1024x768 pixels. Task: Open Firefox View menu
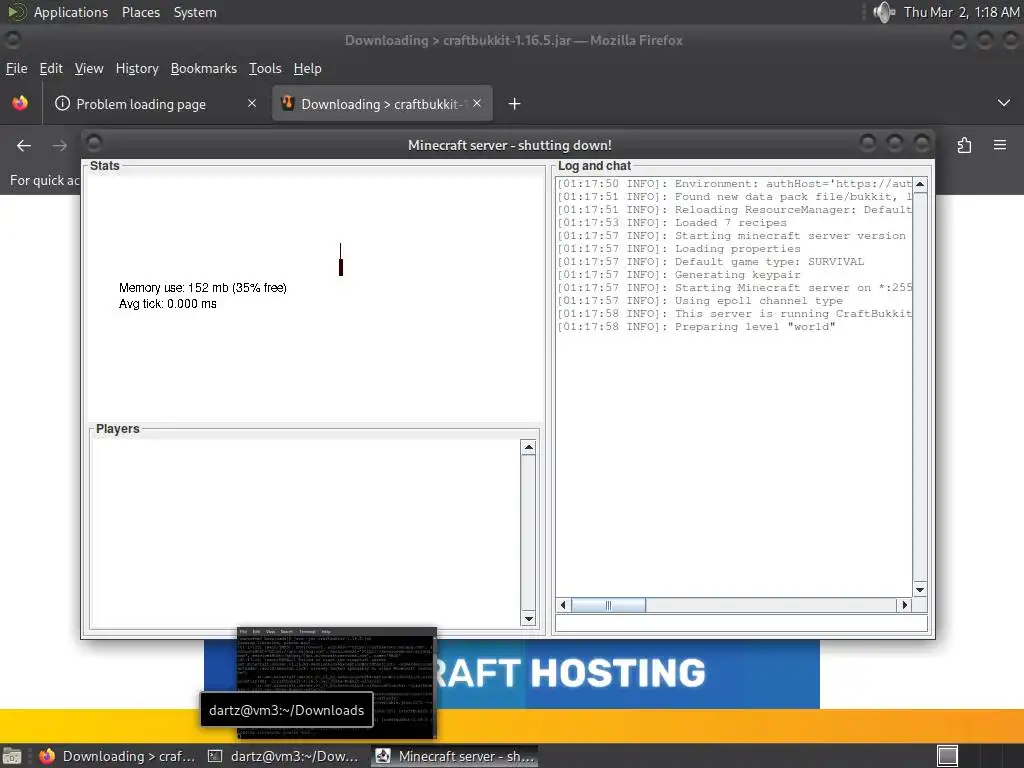[89, 69]
